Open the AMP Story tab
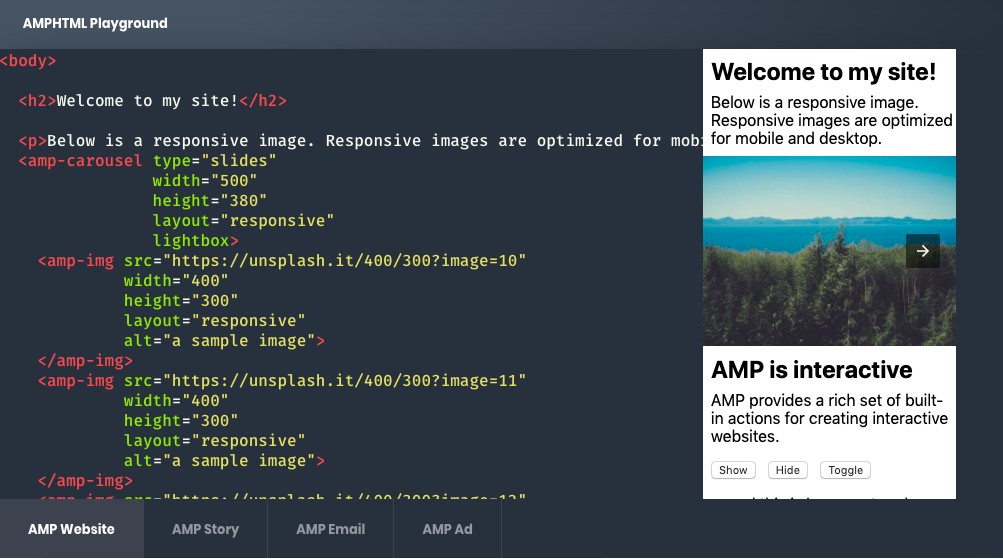1003x559 pixels. 205,529
